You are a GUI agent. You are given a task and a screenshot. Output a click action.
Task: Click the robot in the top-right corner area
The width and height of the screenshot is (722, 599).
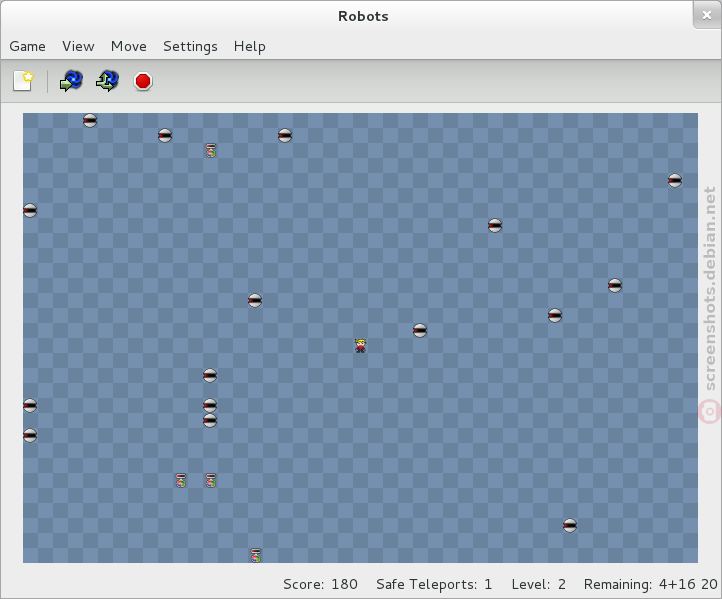coord(675,180)
